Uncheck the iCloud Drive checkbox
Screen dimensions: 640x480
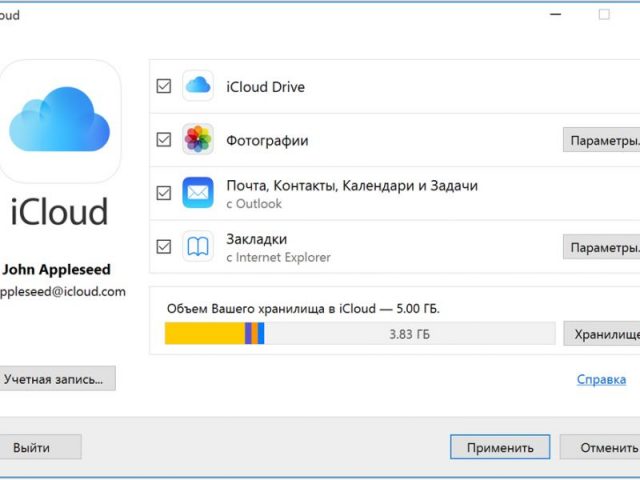coord(164,86)
